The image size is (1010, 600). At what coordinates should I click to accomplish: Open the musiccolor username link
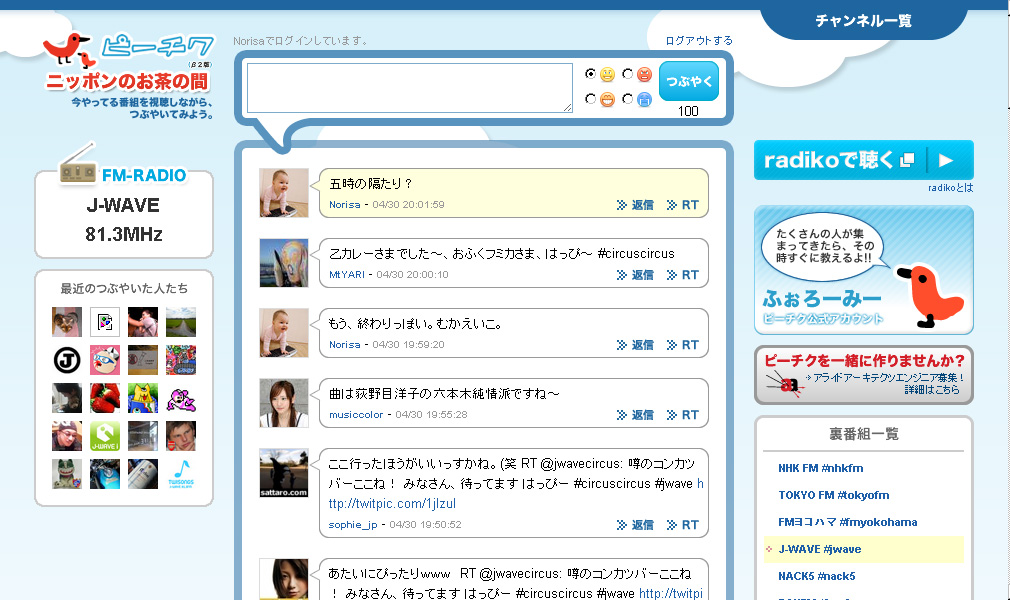(x=356, y=414)
